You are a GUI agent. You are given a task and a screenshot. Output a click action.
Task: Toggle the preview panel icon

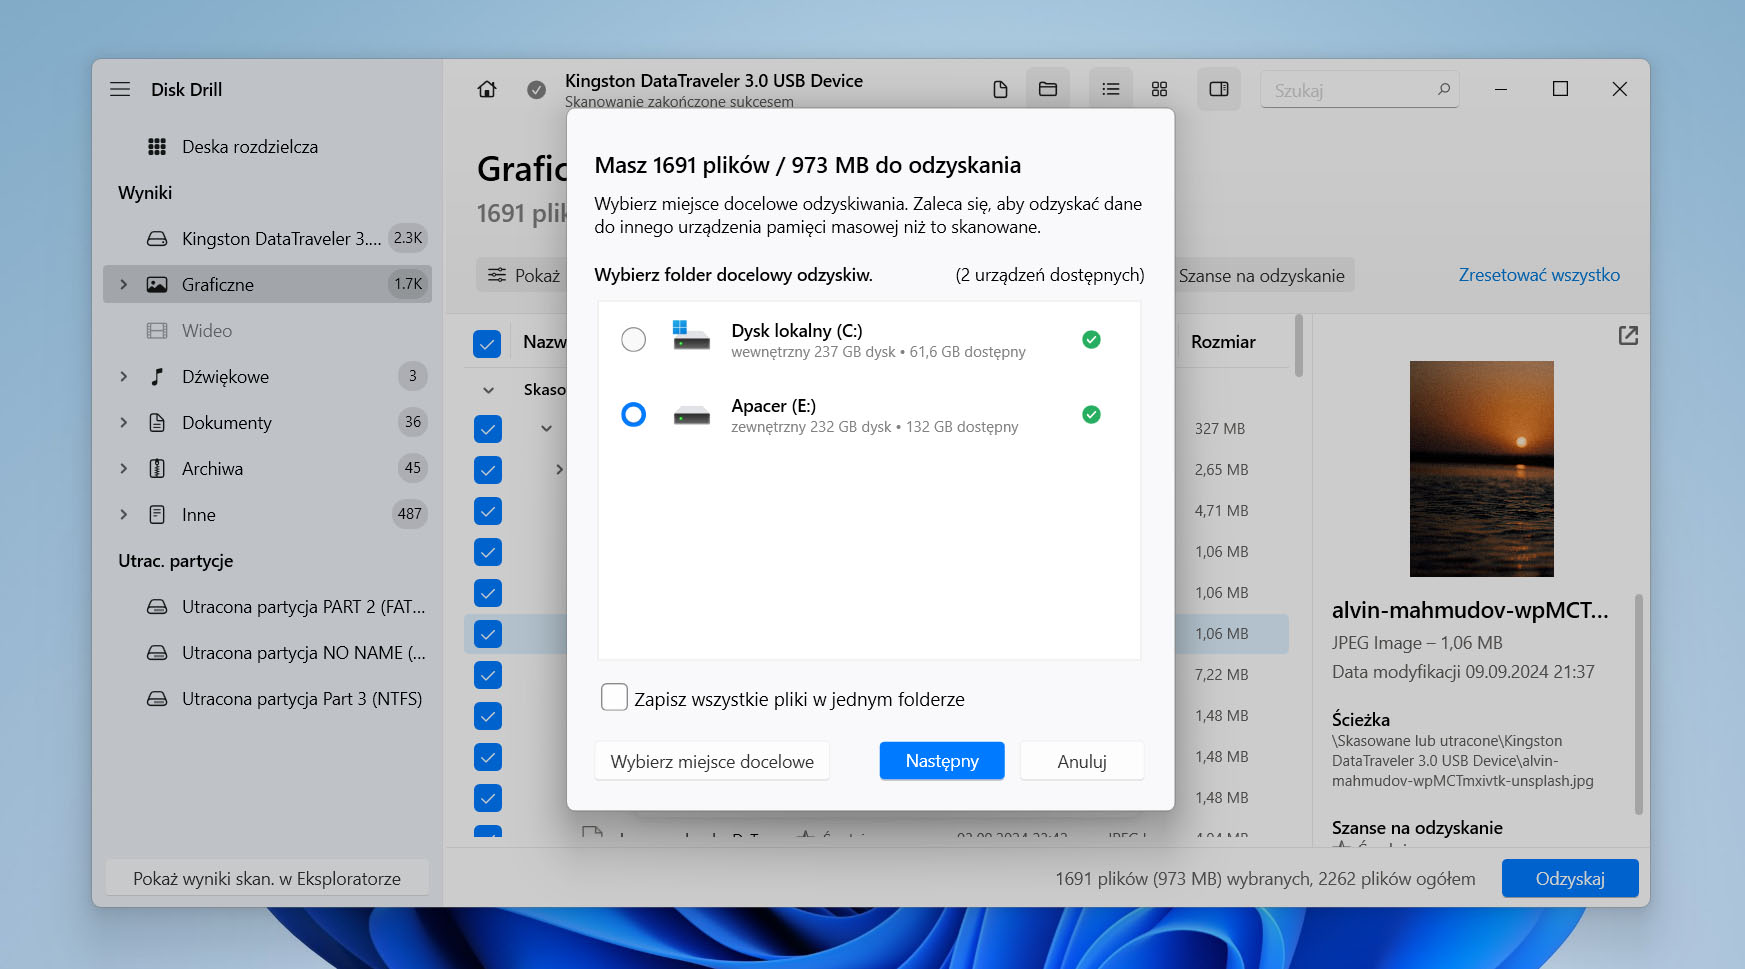1219,89
